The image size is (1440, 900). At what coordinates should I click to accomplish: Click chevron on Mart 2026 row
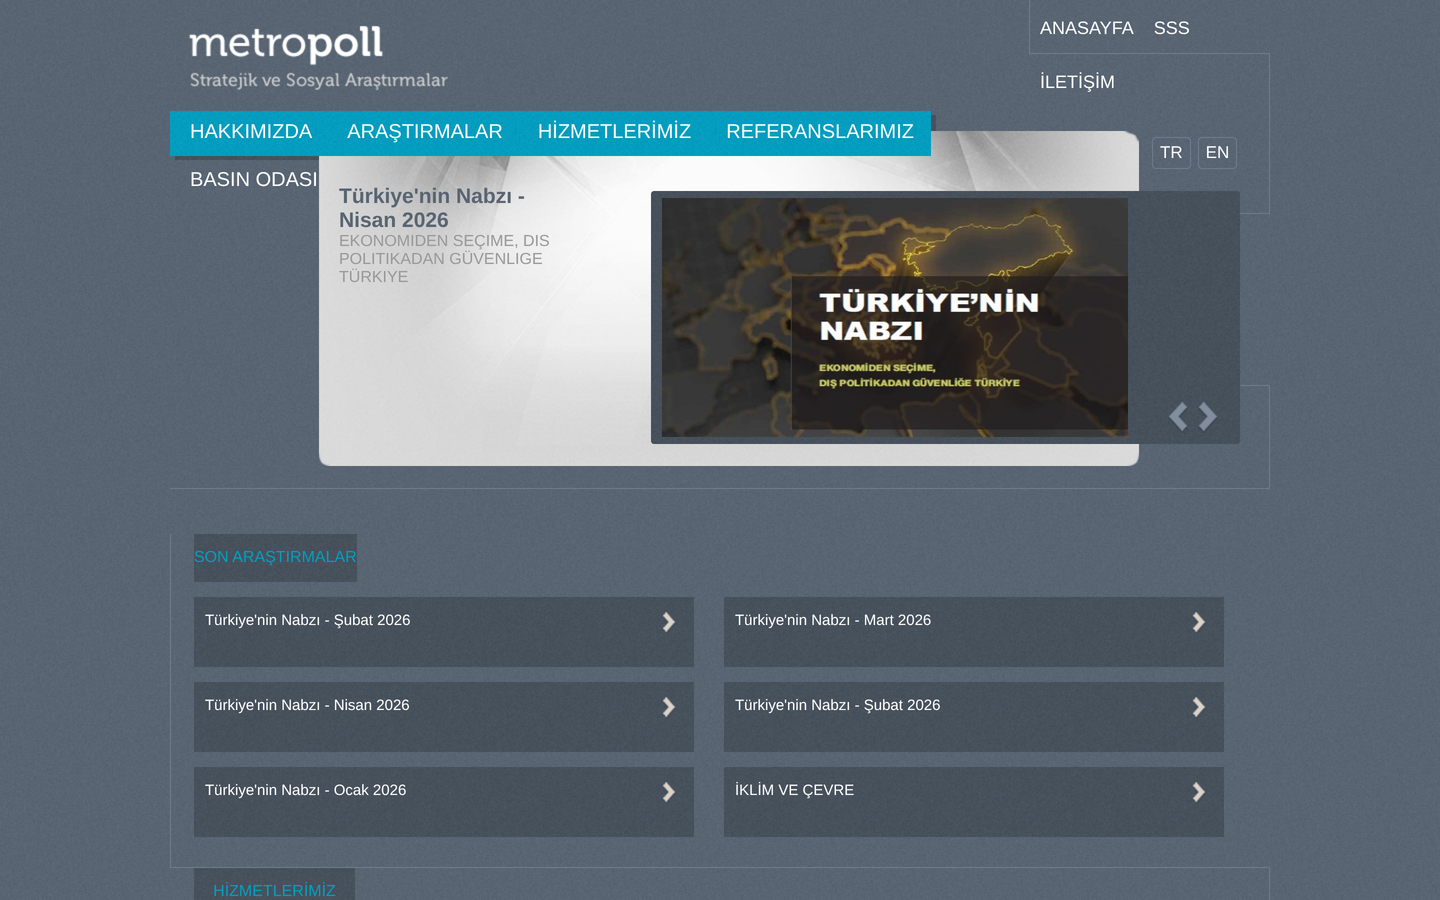(1199, 622)
